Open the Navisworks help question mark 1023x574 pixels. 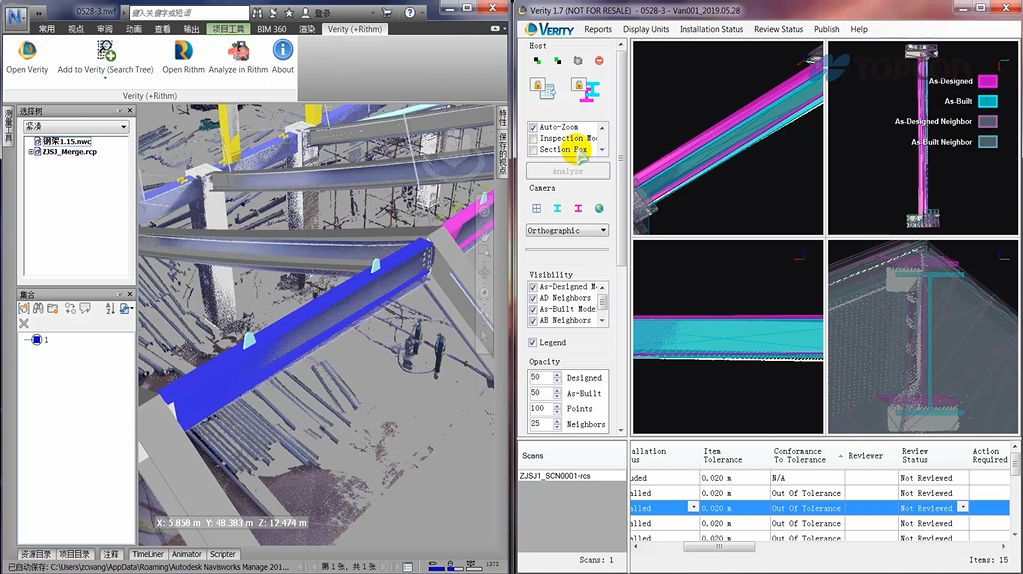click(x=410, y=12)
